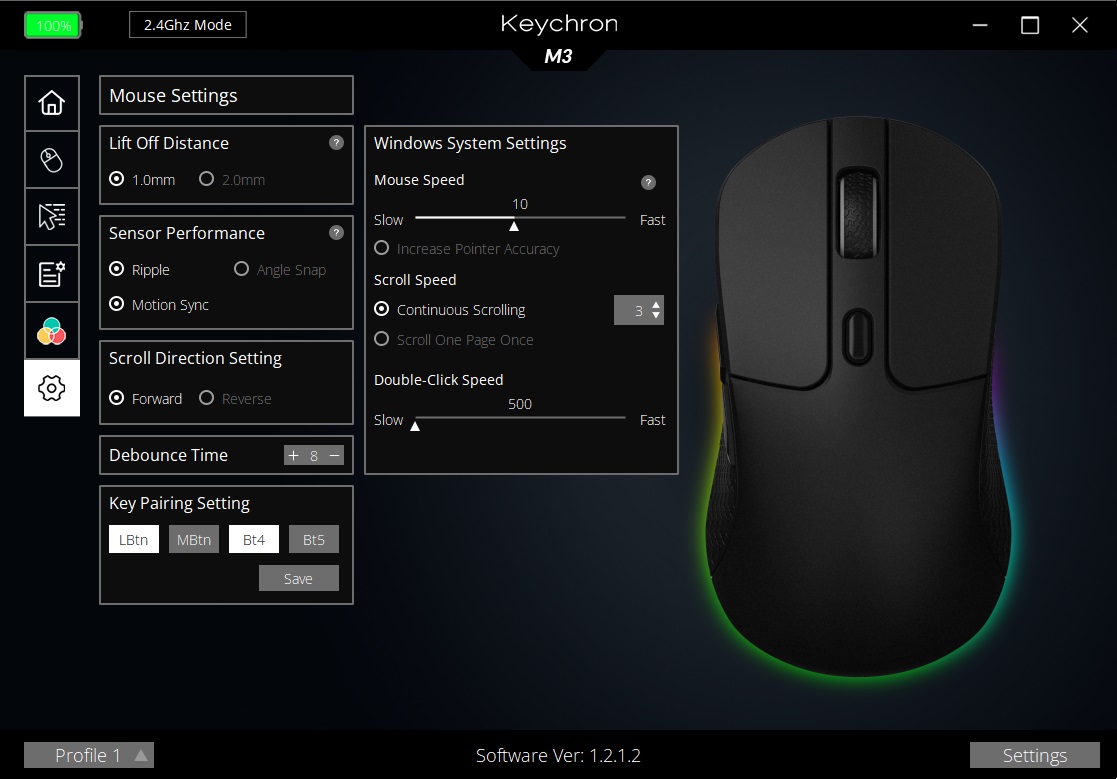
Task: Expand the Profile 1 selector
Action: (x=89, y=755)
